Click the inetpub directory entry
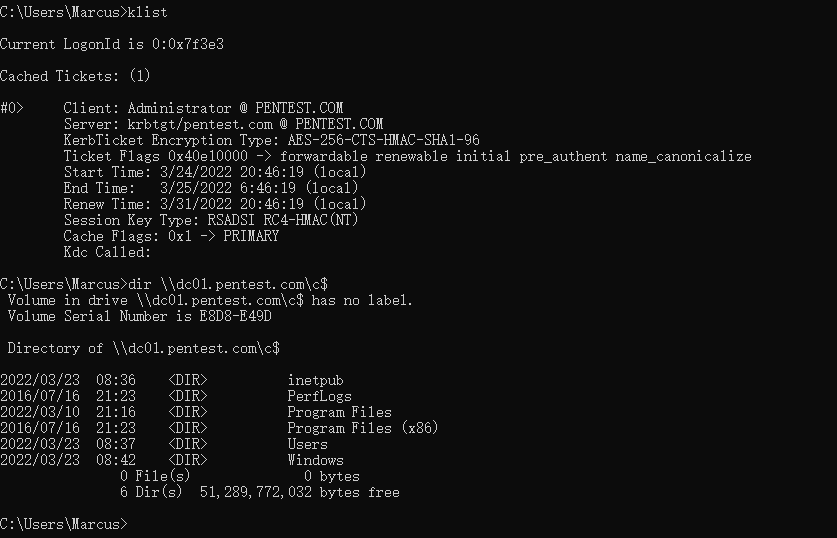 click(172, 381)
